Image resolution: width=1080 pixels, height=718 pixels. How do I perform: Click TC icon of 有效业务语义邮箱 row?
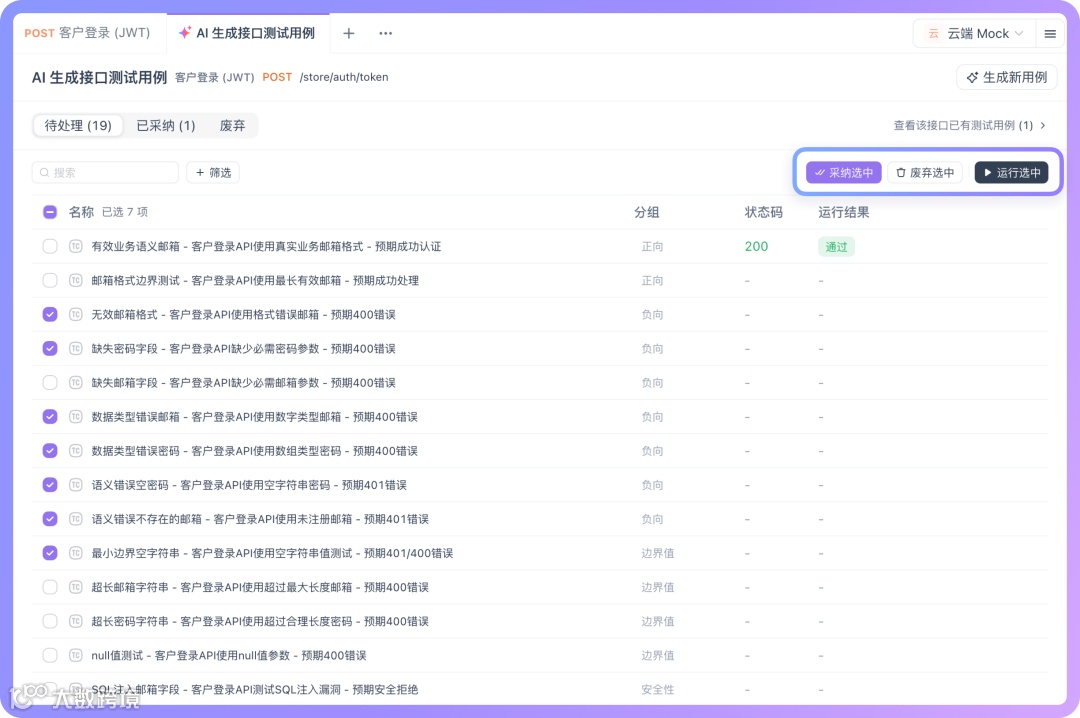point(76,246)
